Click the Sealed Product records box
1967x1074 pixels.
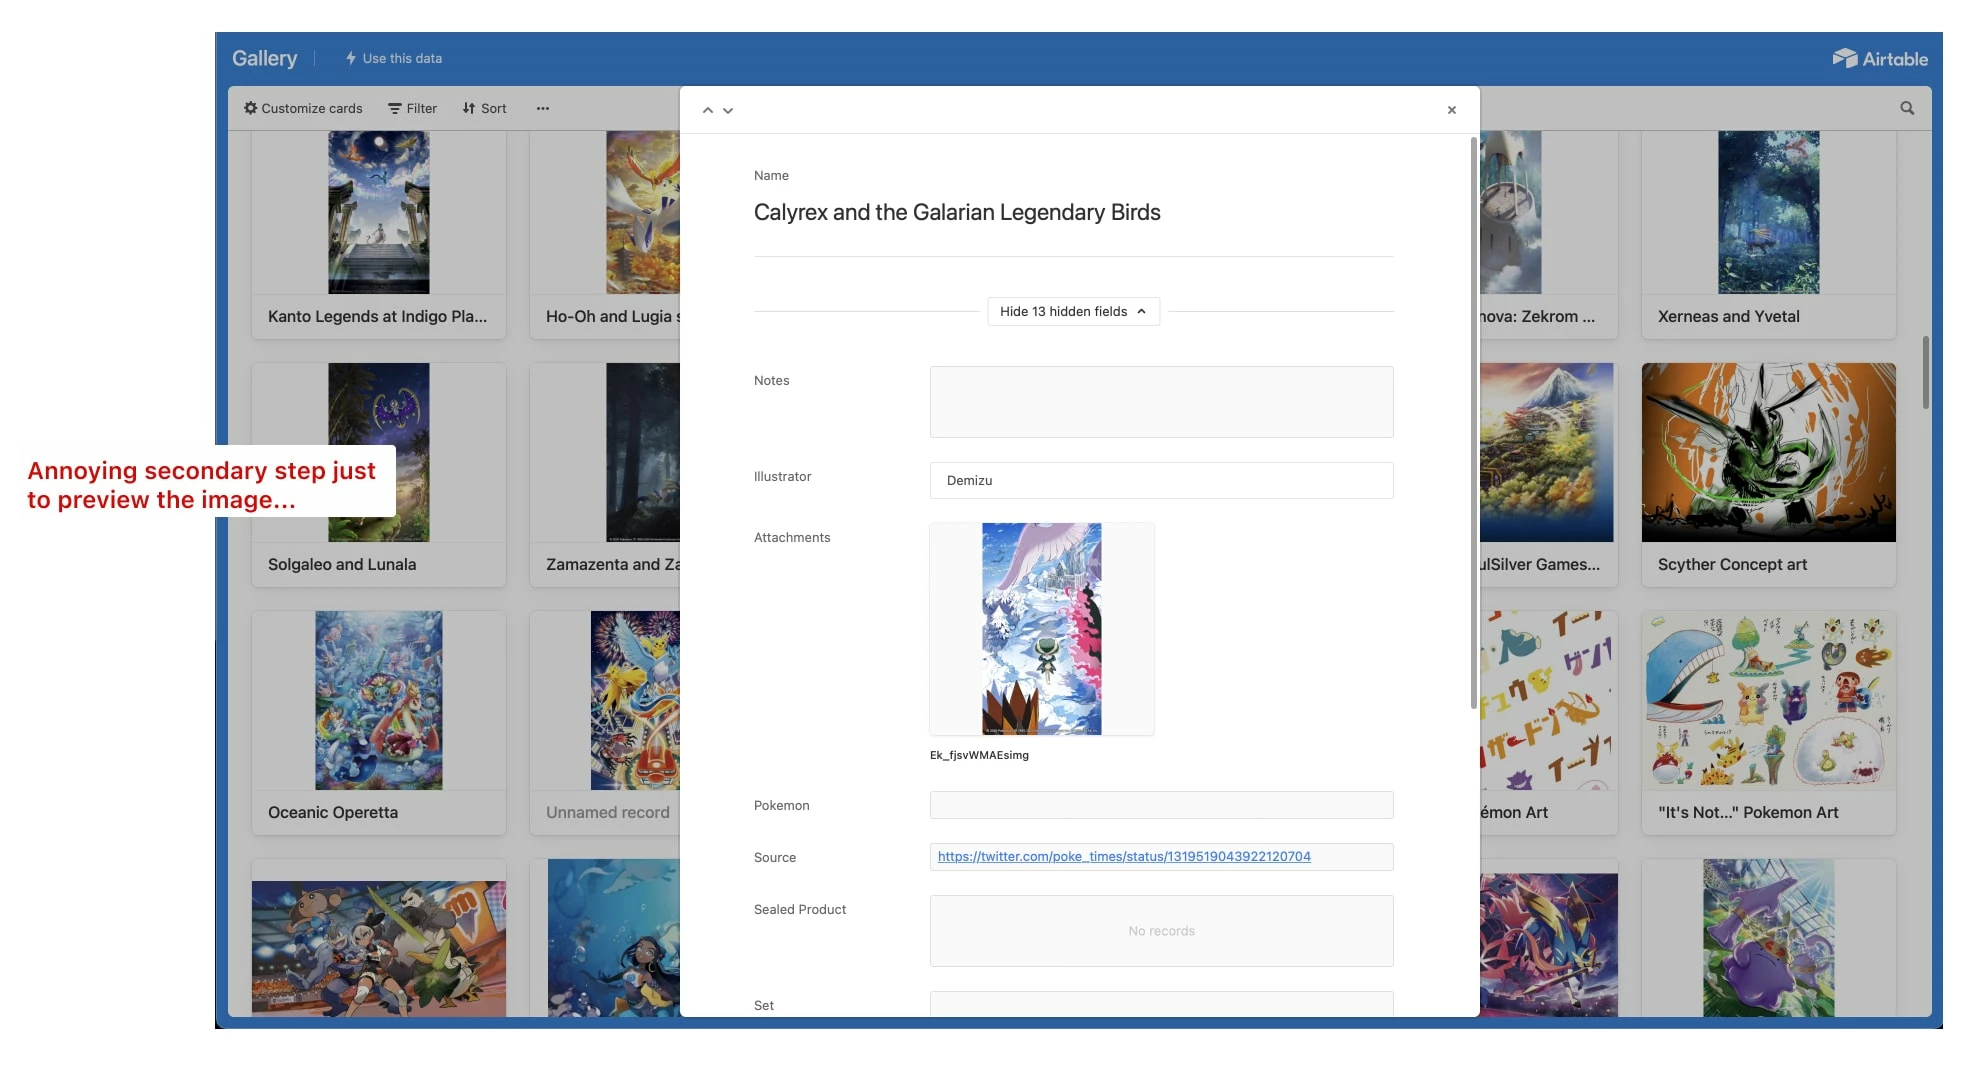[x=1161, y=931]
